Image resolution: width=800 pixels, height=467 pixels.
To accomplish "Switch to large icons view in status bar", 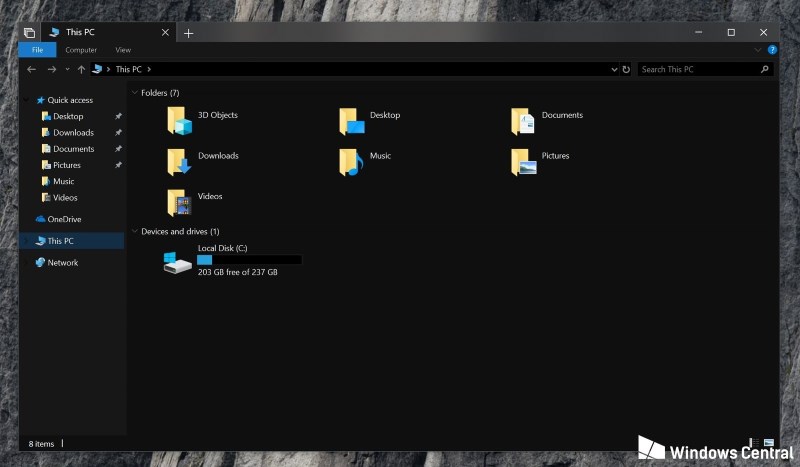I will point(768,443).
